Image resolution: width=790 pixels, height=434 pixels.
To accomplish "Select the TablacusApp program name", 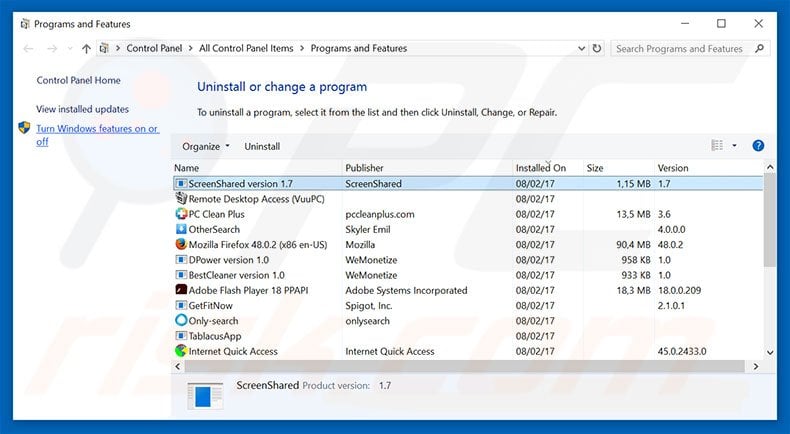I will point(215,336).
